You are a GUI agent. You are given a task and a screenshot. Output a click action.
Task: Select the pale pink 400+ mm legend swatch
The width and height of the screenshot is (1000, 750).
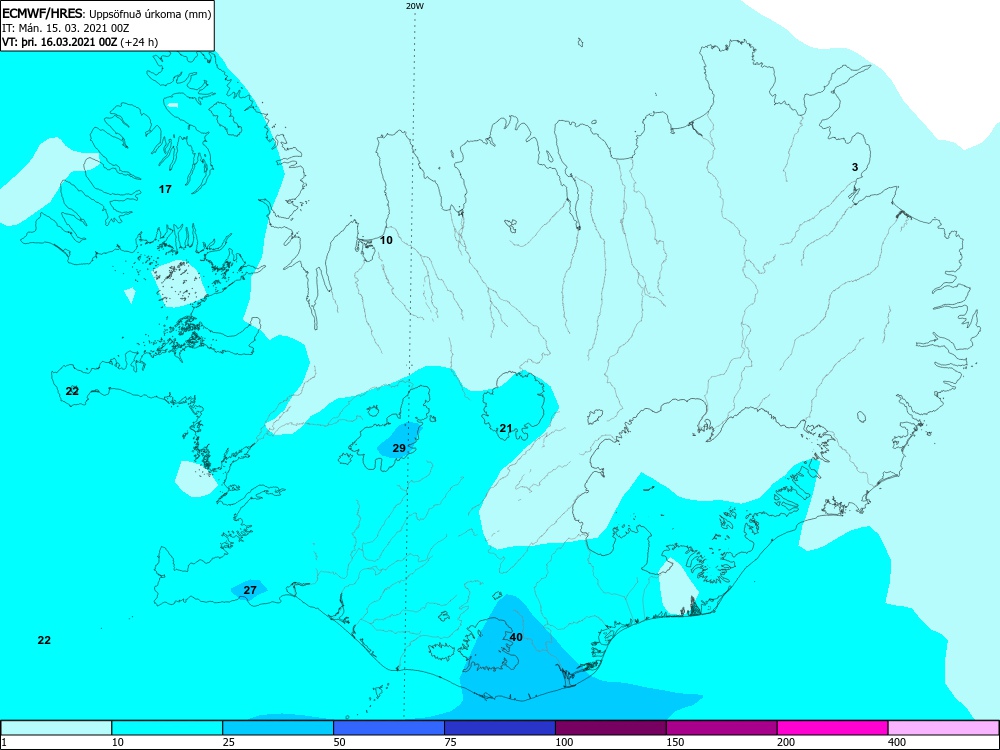pyautogui.click(x=944, y=728)
